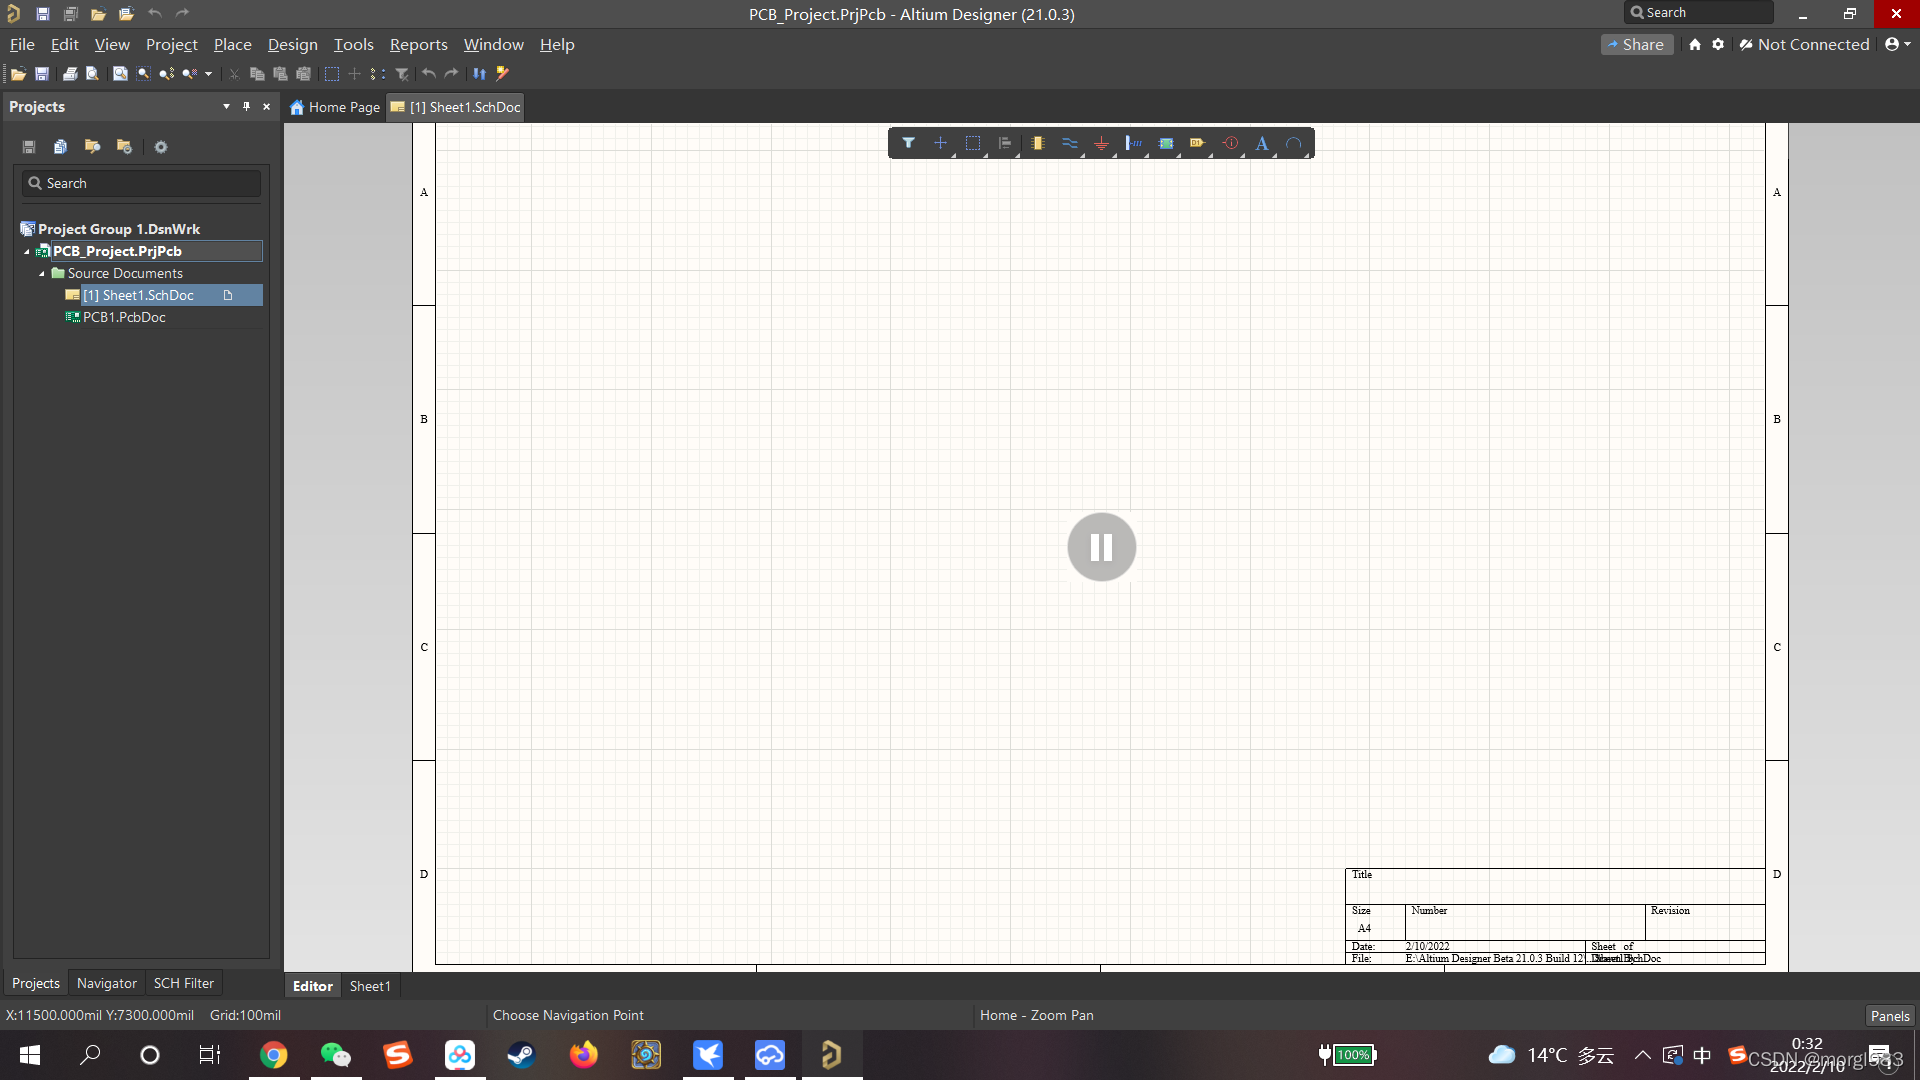Click the Place Arc drawing tool
1920x1080 pixels.
(x=1294, y=143)
